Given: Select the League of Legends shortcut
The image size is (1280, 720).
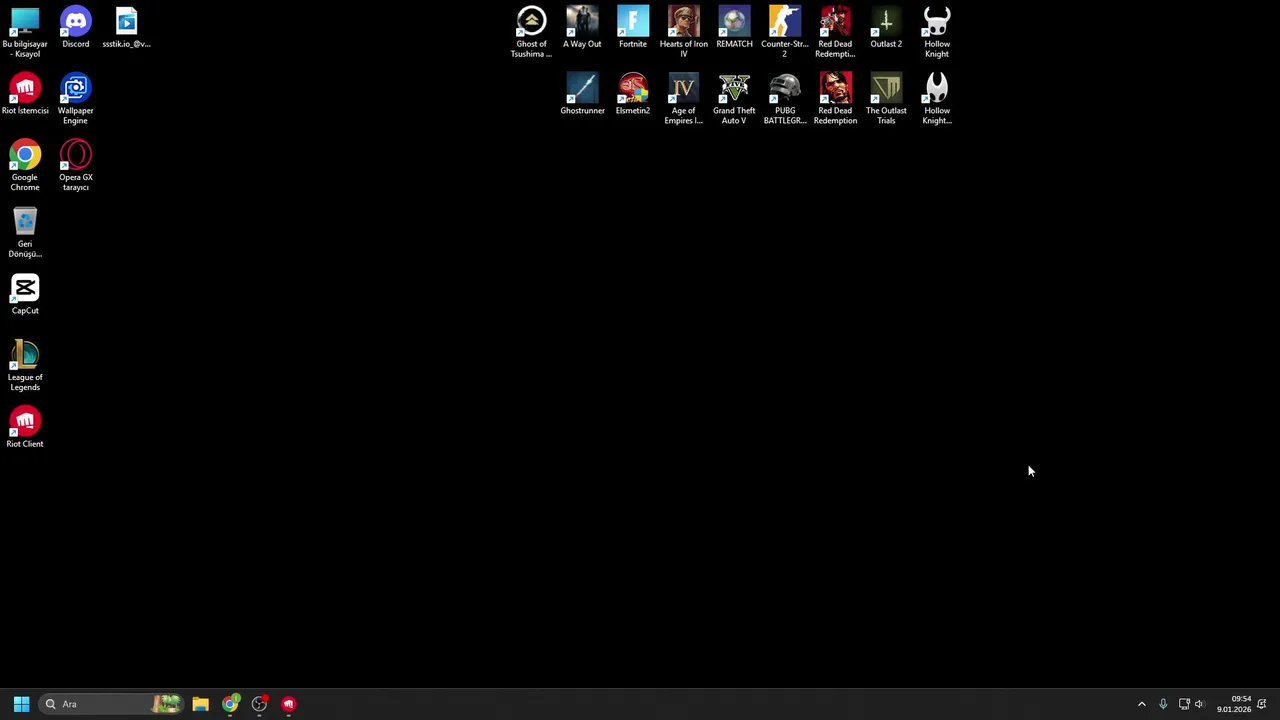Looking at the screenshot, I should (25, 366).
